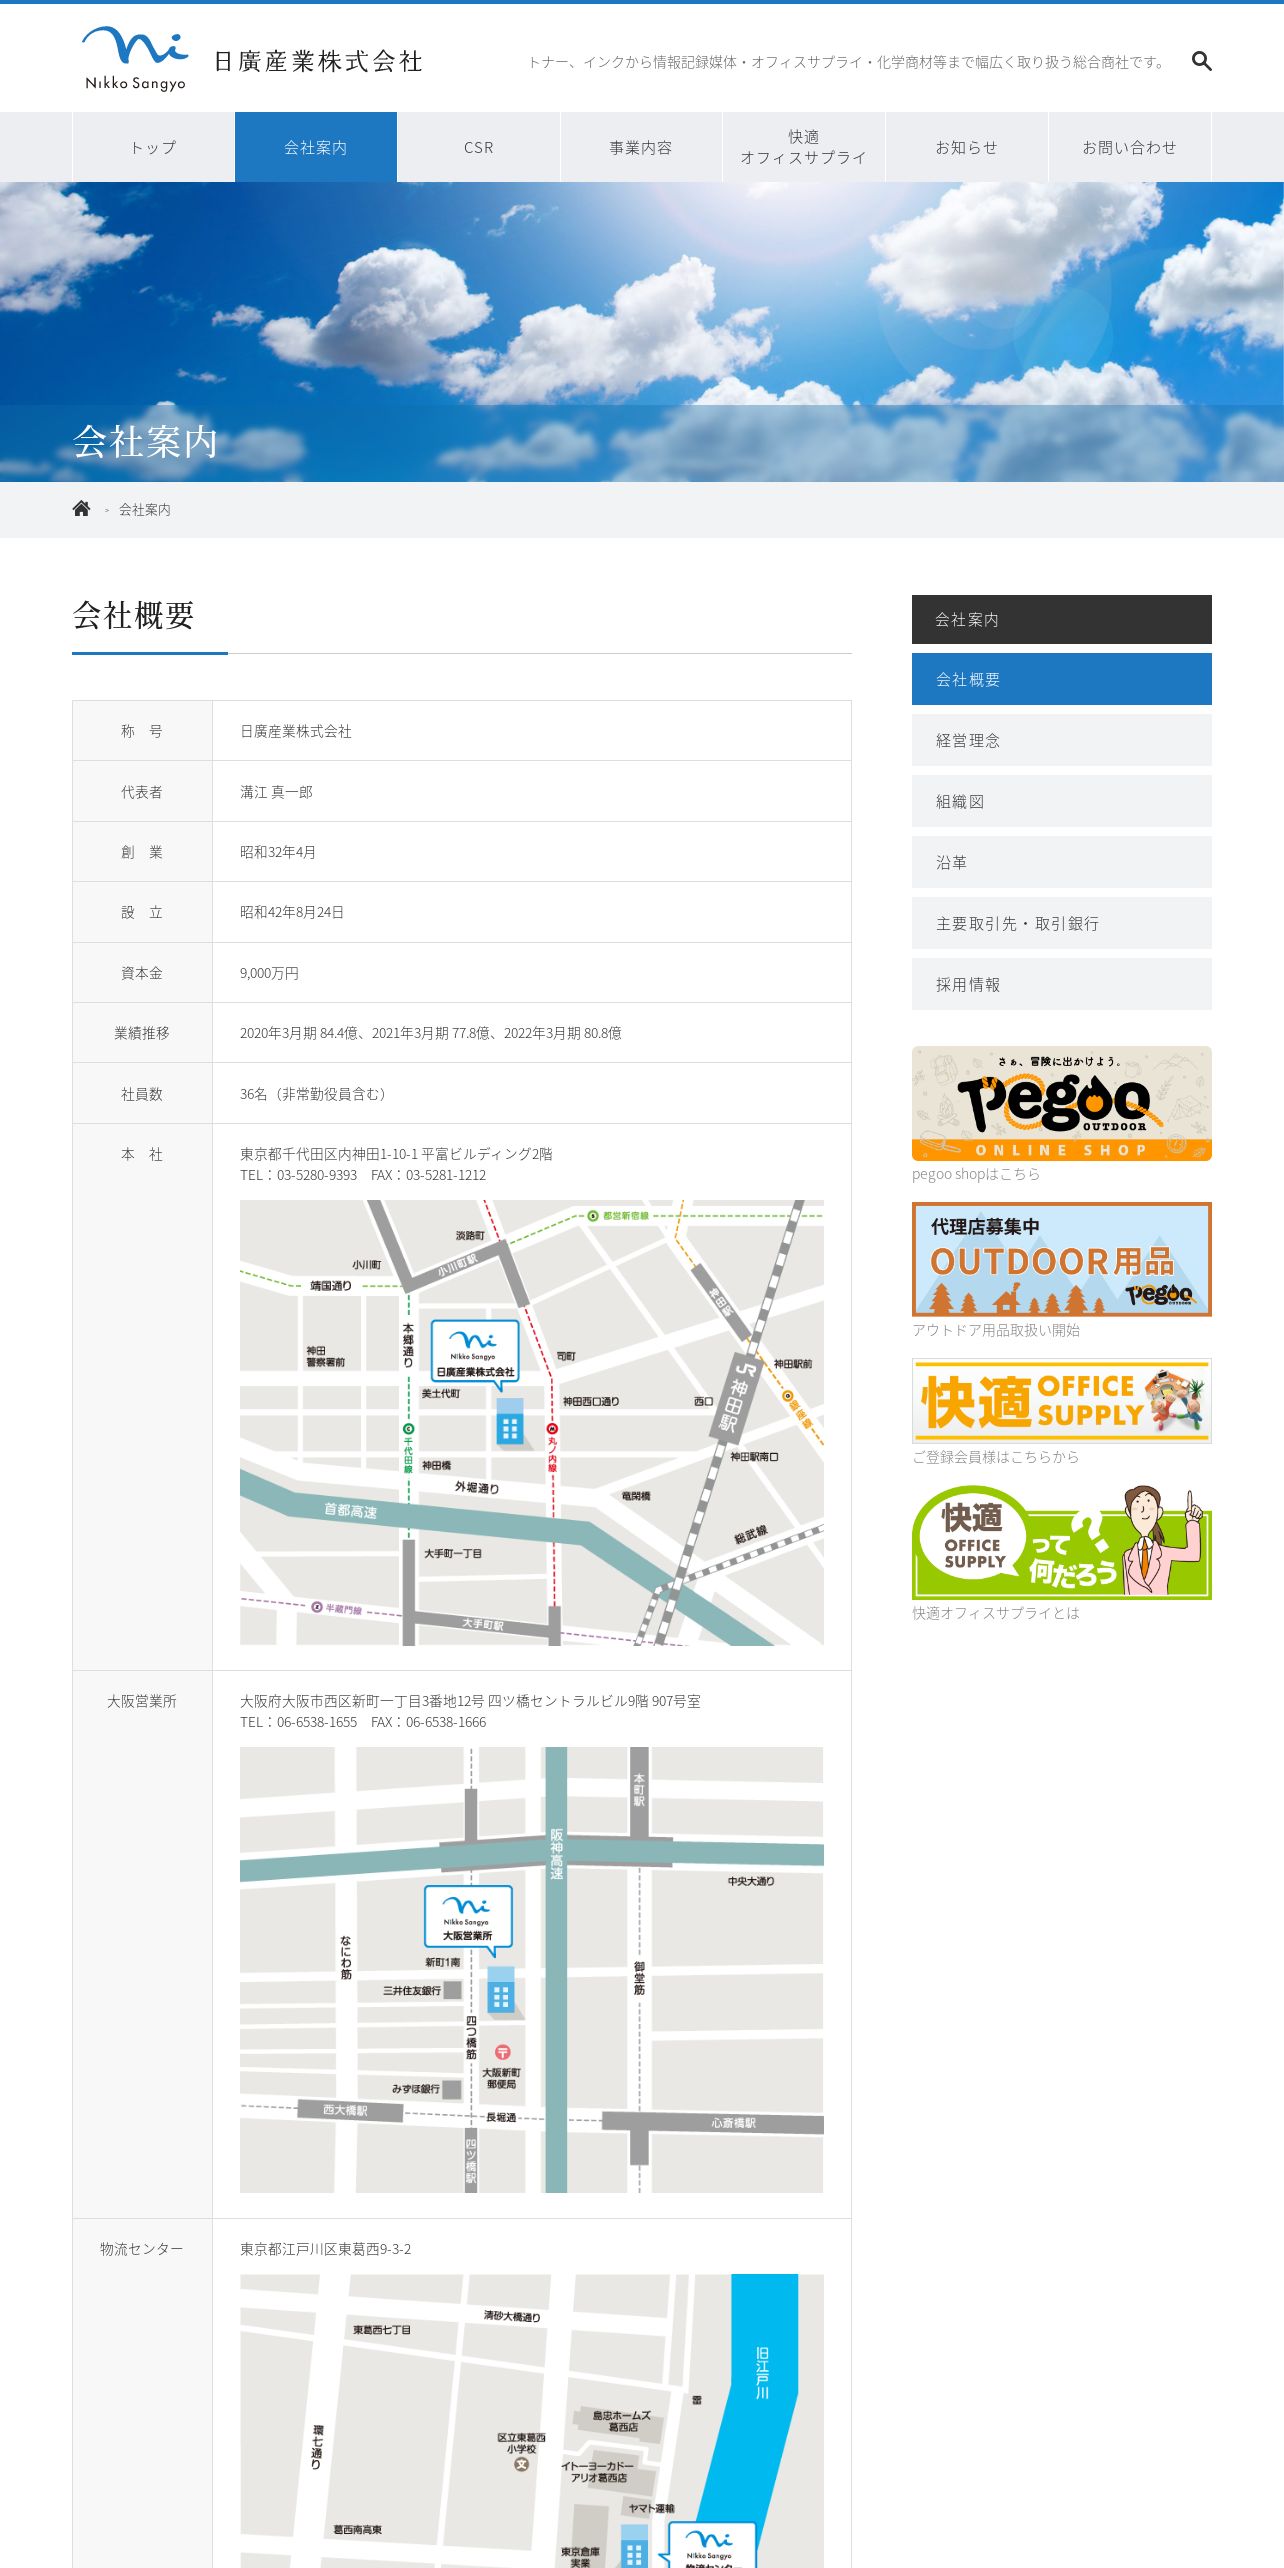Select sidebar 経営理念 item
The height and width of the screenshot is (2568, 1284).
(x=1062, y=740)
